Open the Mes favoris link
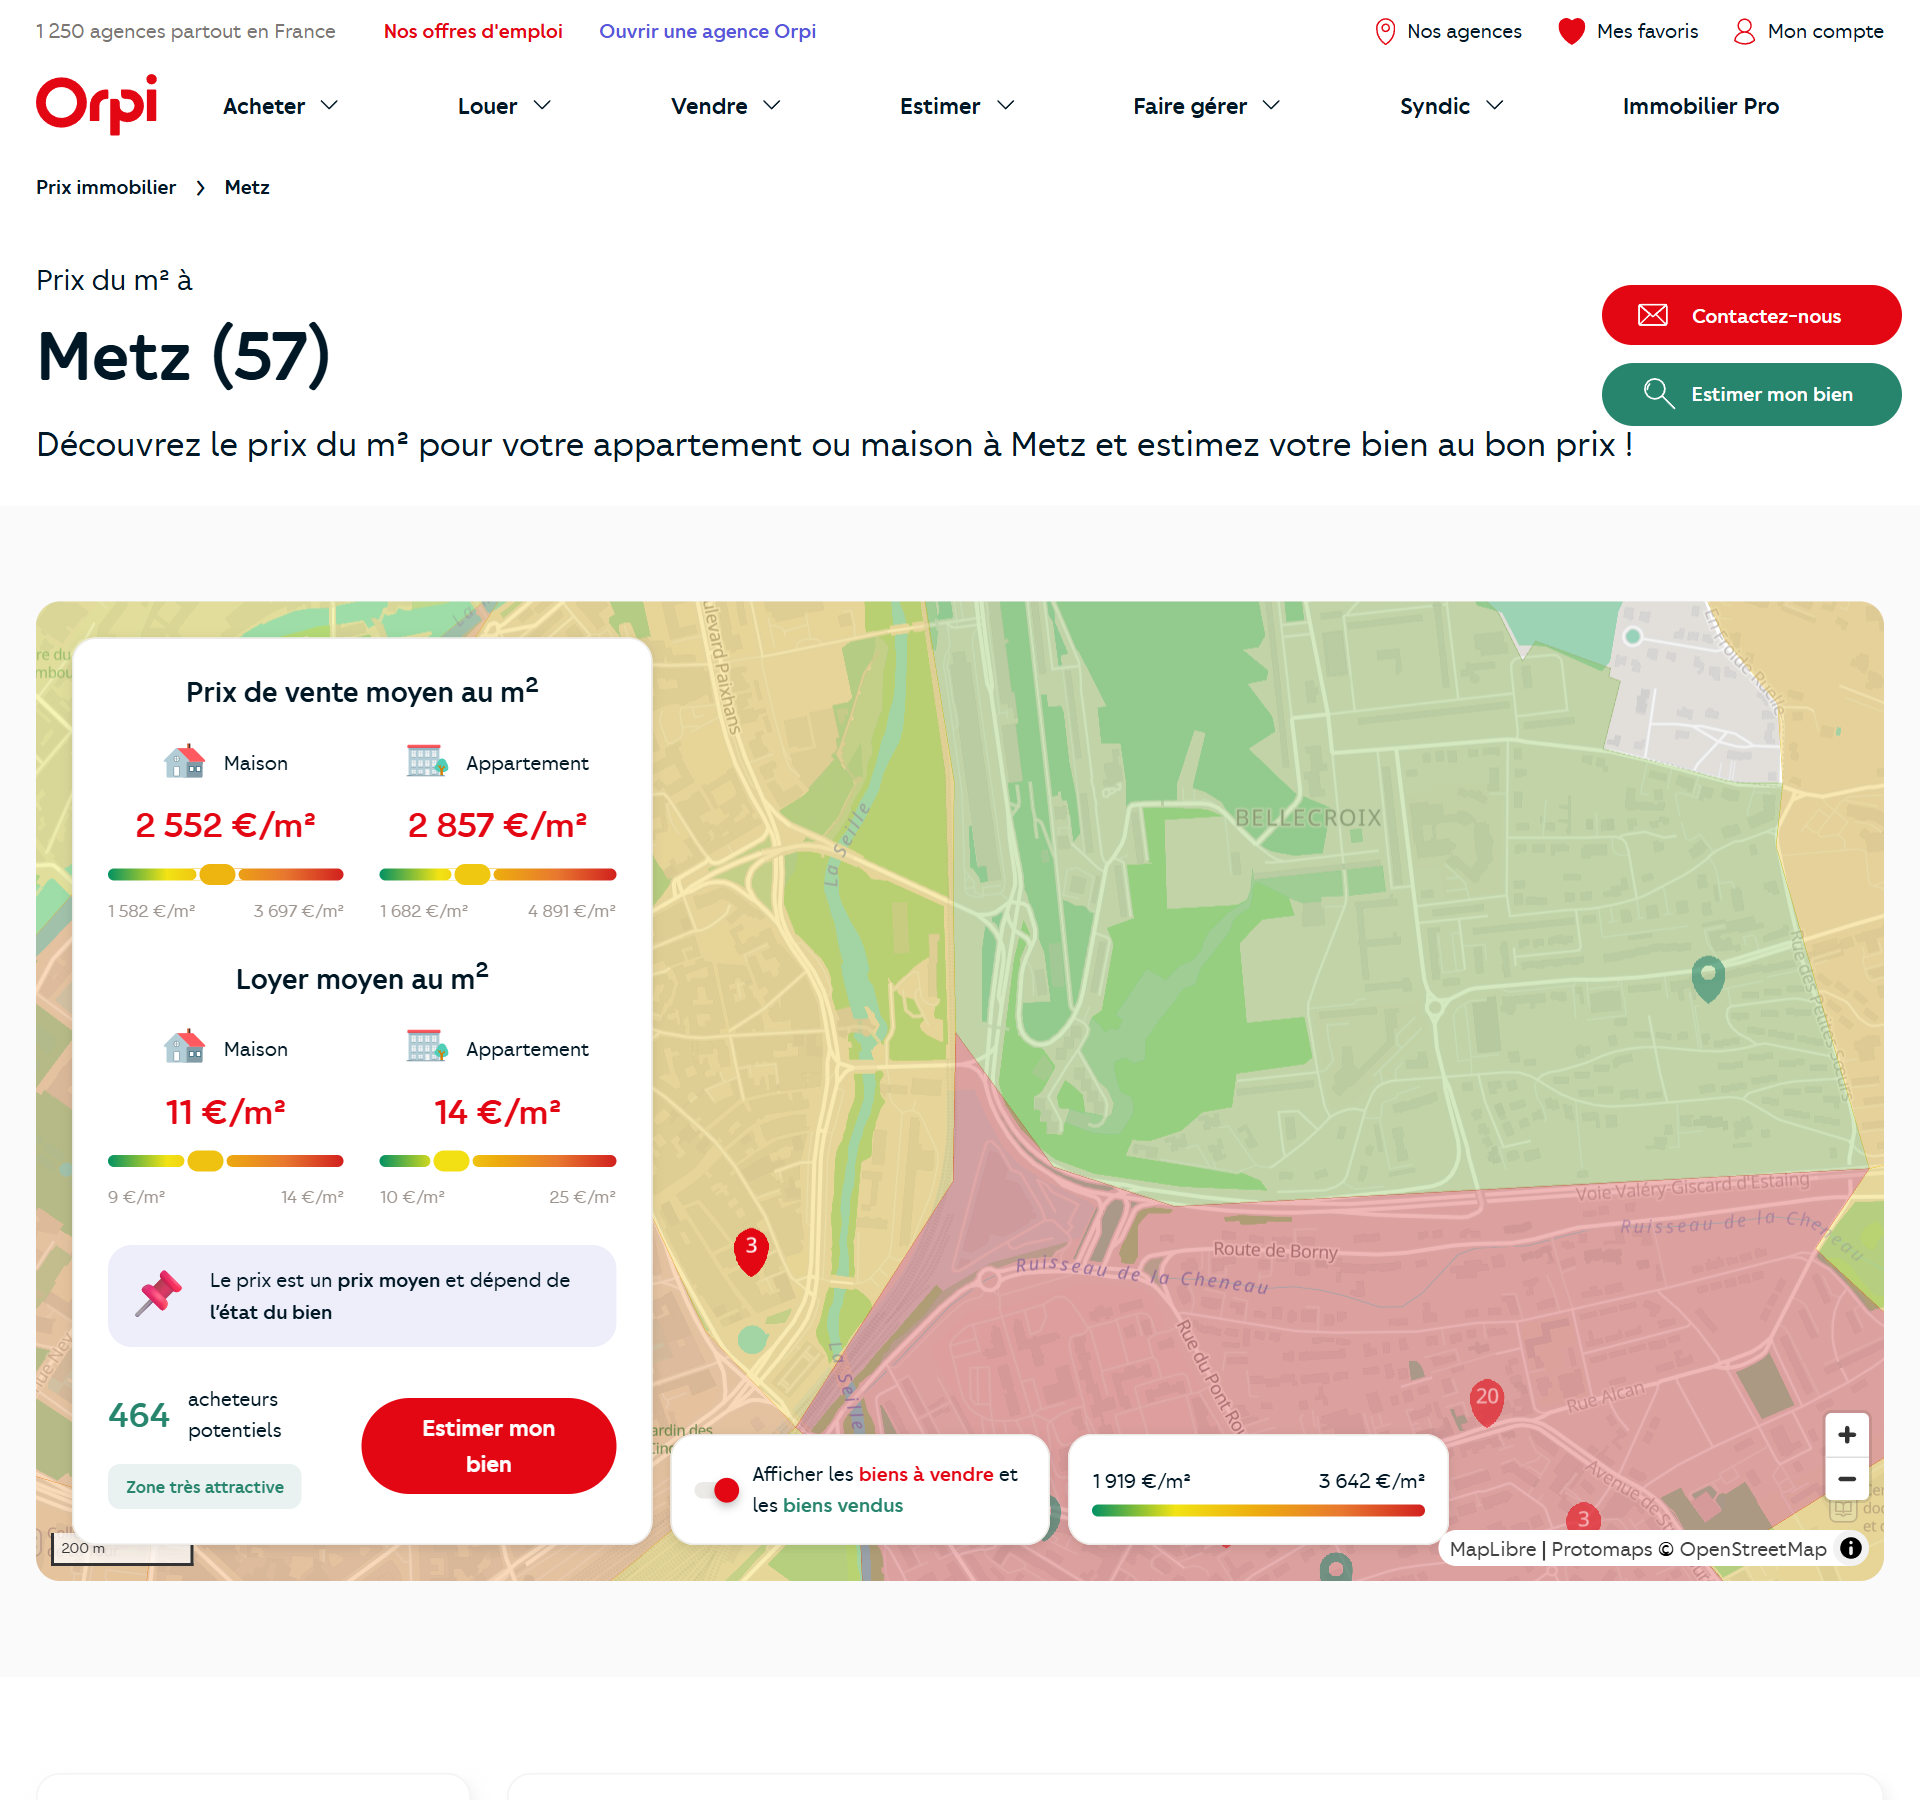This screenshot has height=1800, width=1920. point(1628,31)
